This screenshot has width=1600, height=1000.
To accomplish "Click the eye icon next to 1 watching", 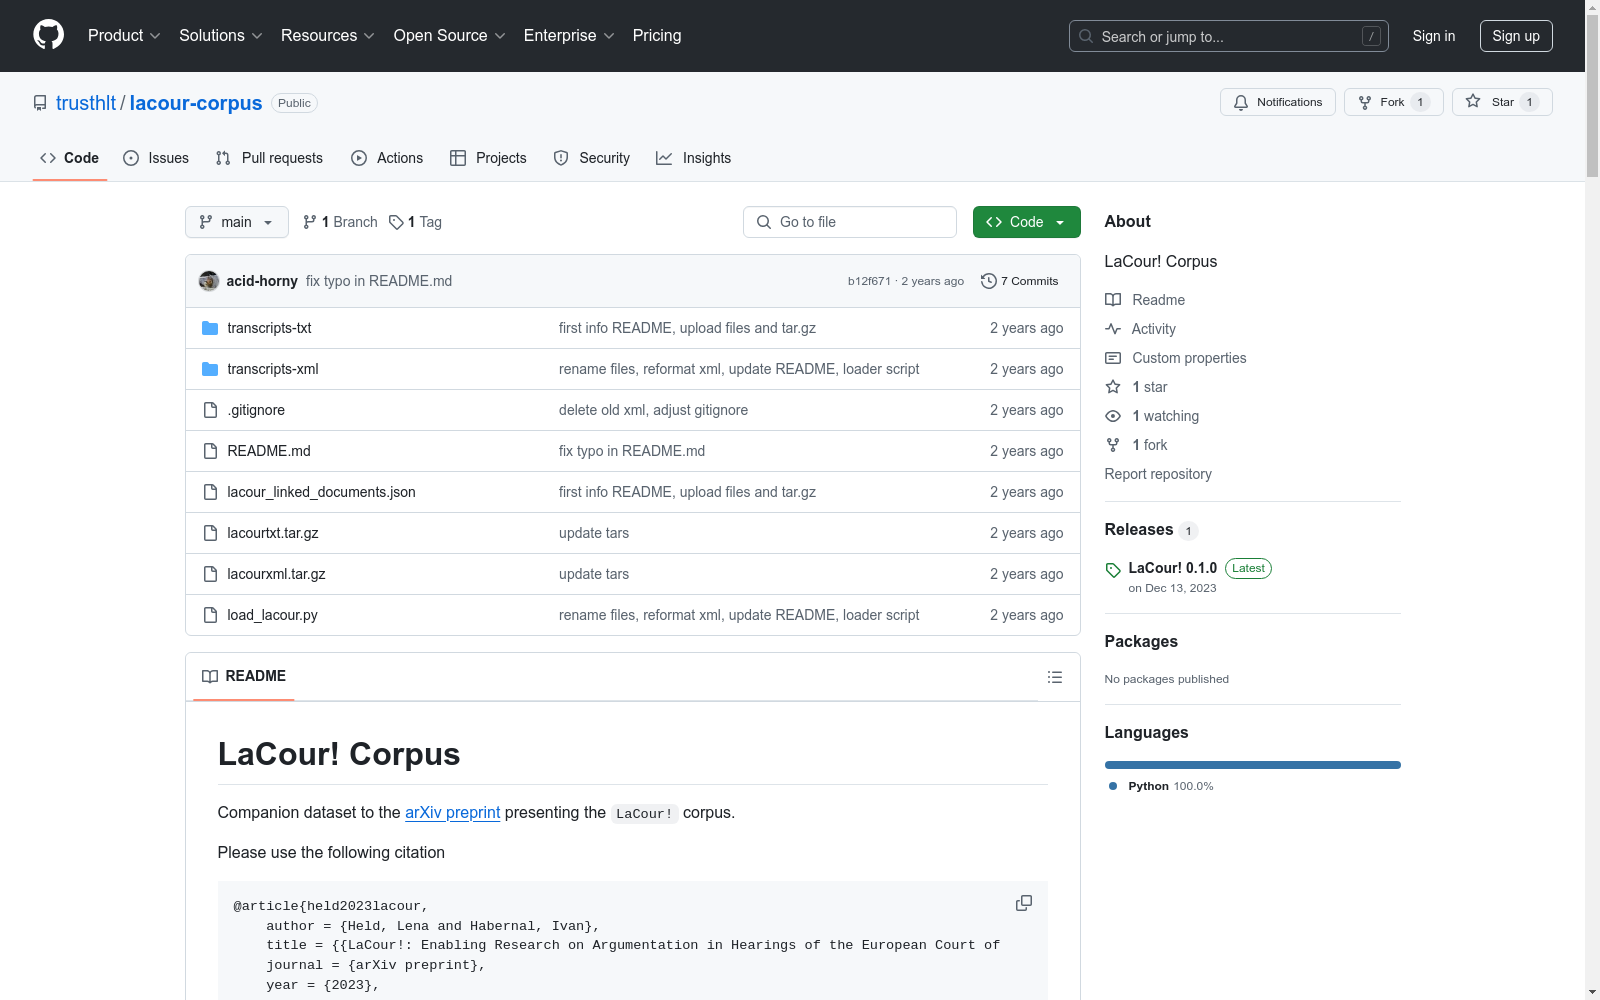I will click(x=1113, y=416).
